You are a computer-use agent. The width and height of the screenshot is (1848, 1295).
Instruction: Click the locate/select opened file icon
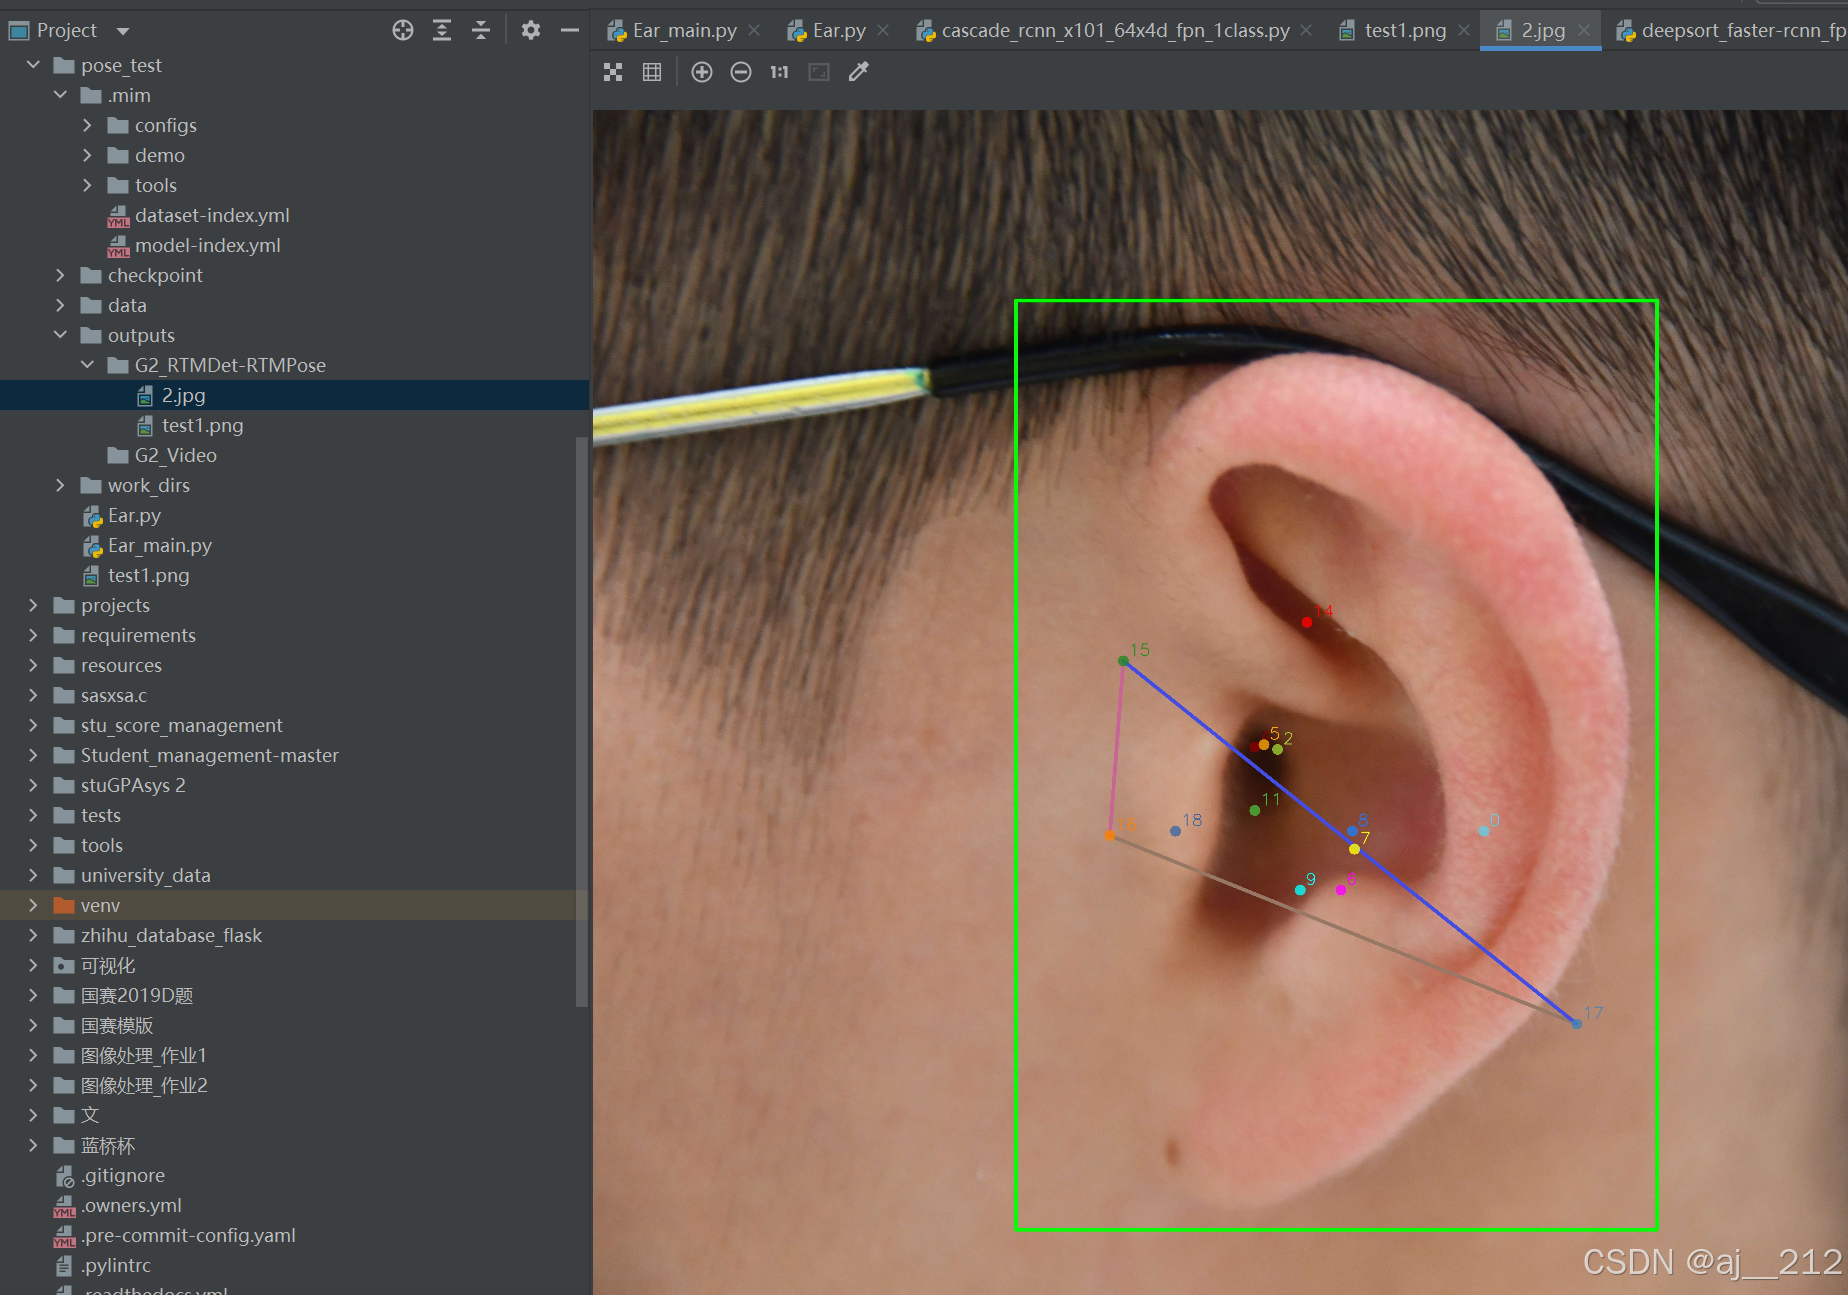click(403, 30)
